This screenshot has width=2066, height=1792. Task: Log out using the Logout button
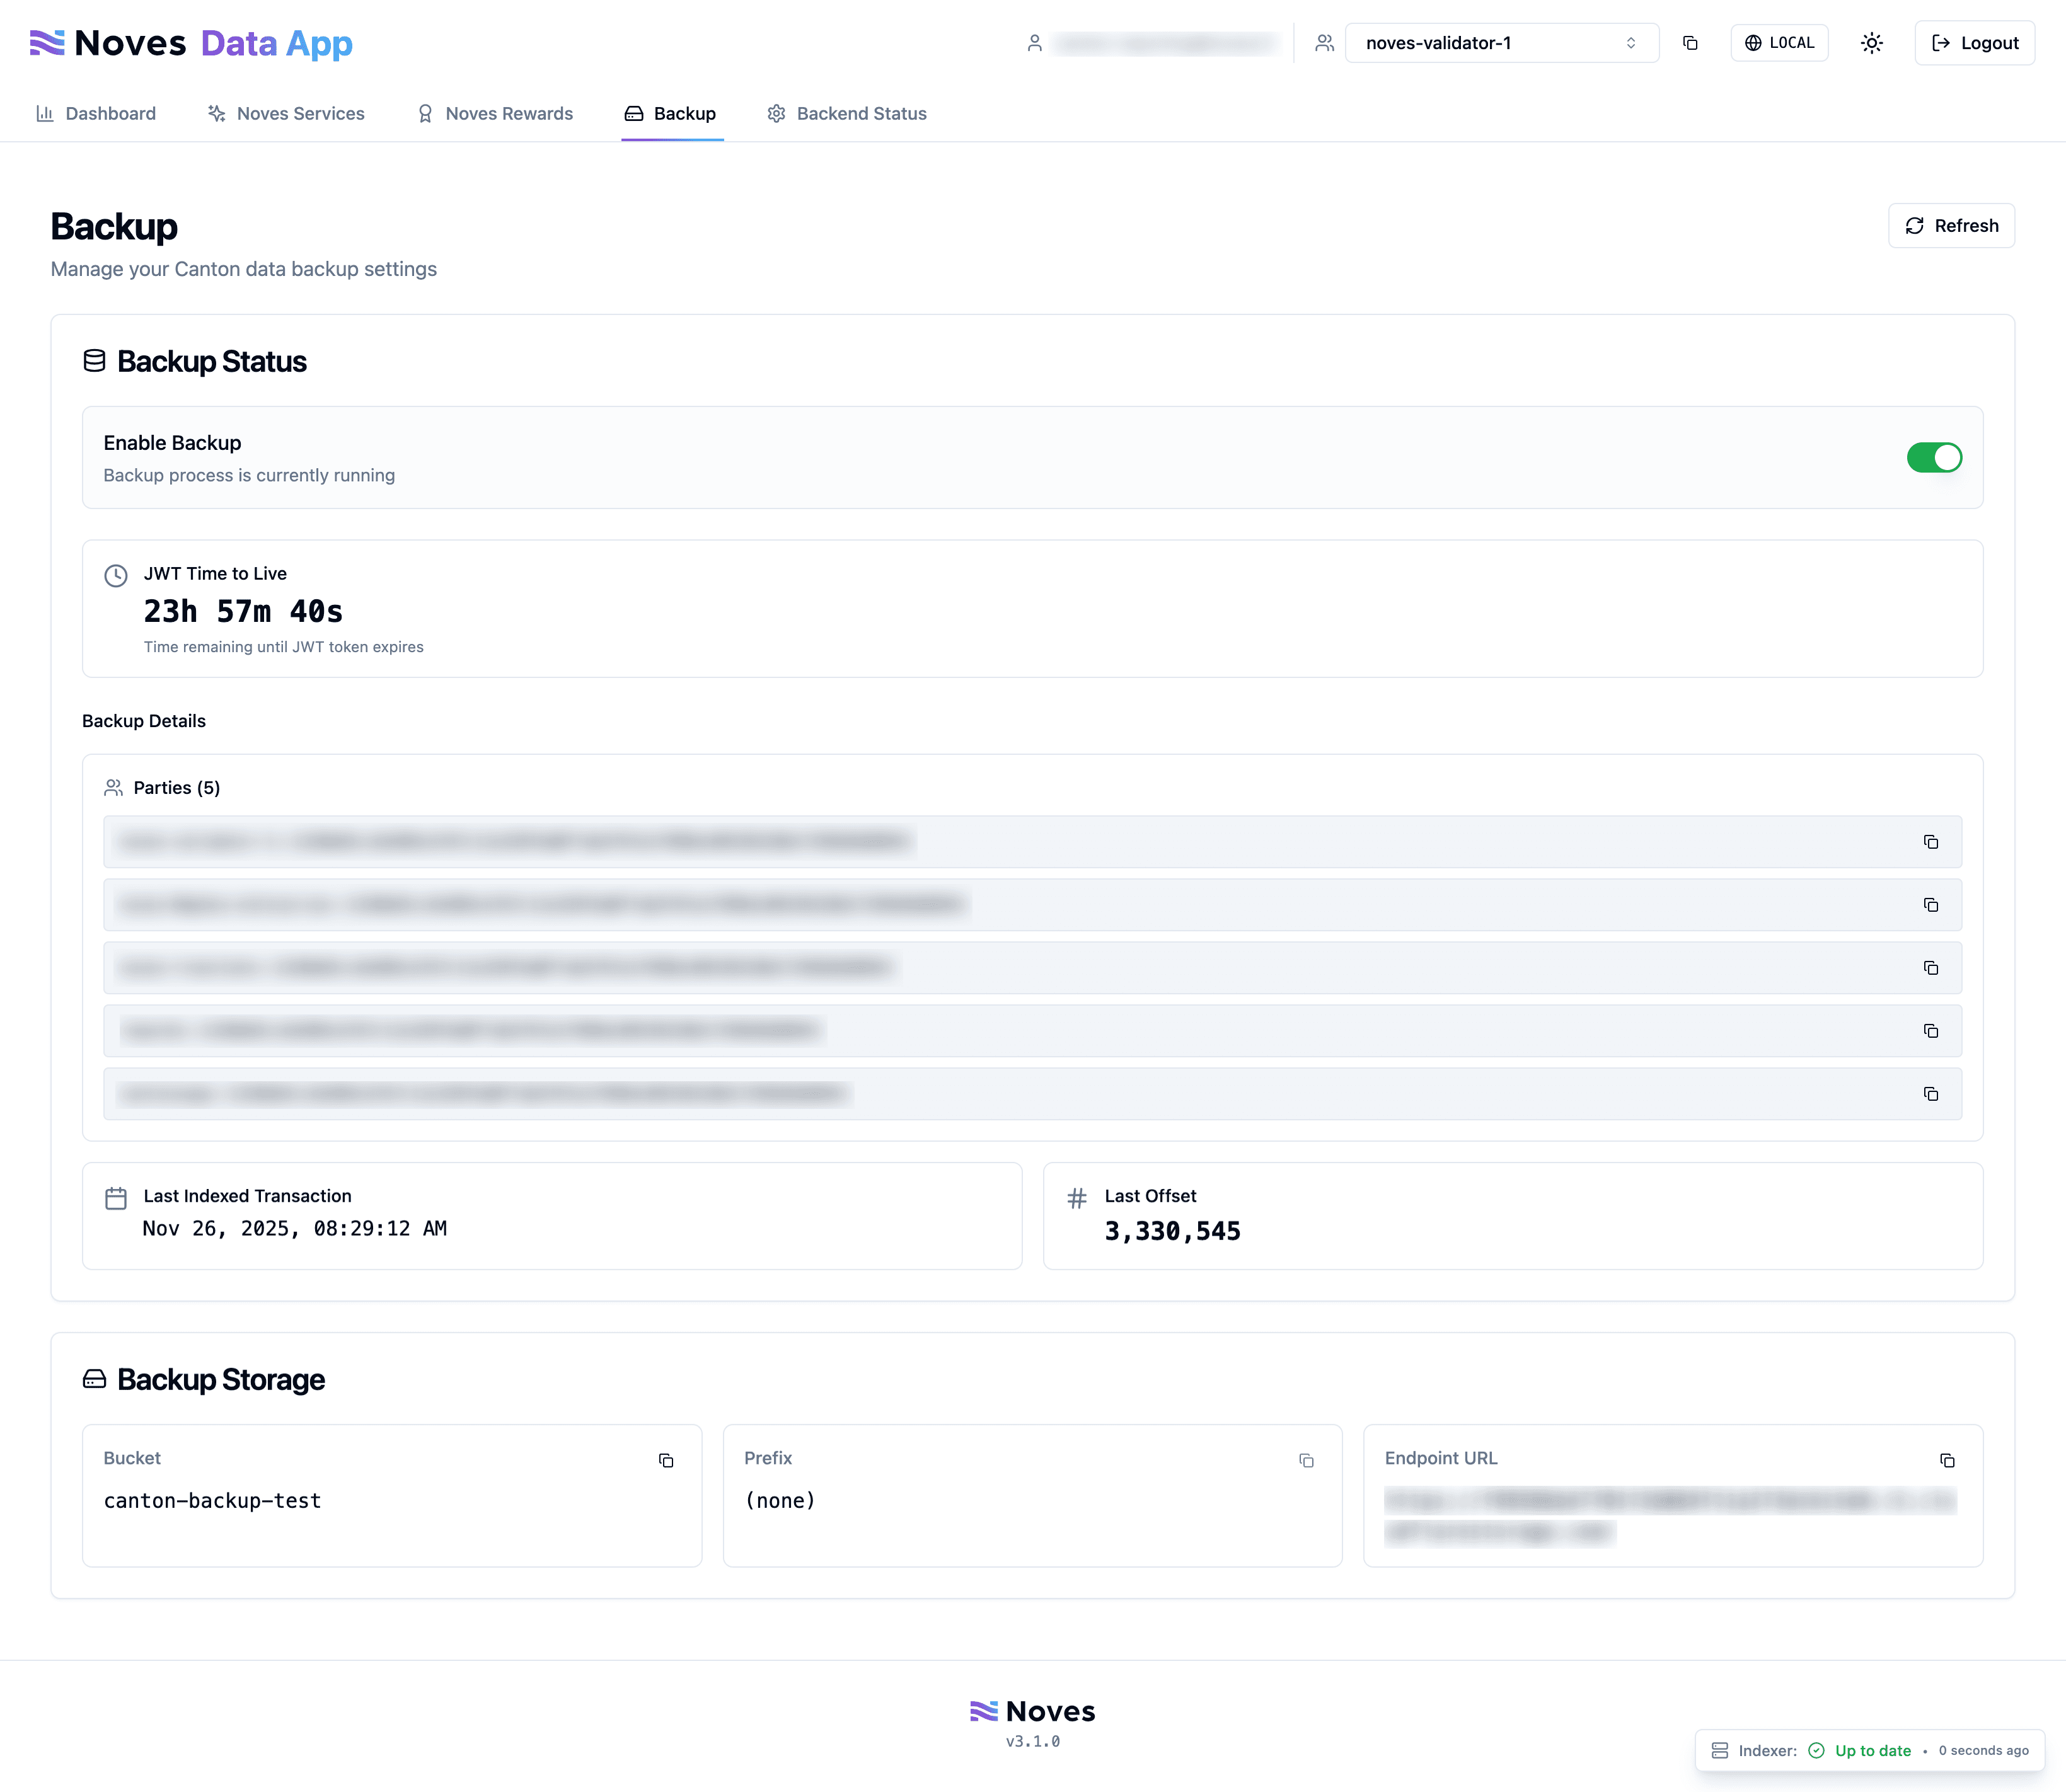click(x=1974, y=43)
